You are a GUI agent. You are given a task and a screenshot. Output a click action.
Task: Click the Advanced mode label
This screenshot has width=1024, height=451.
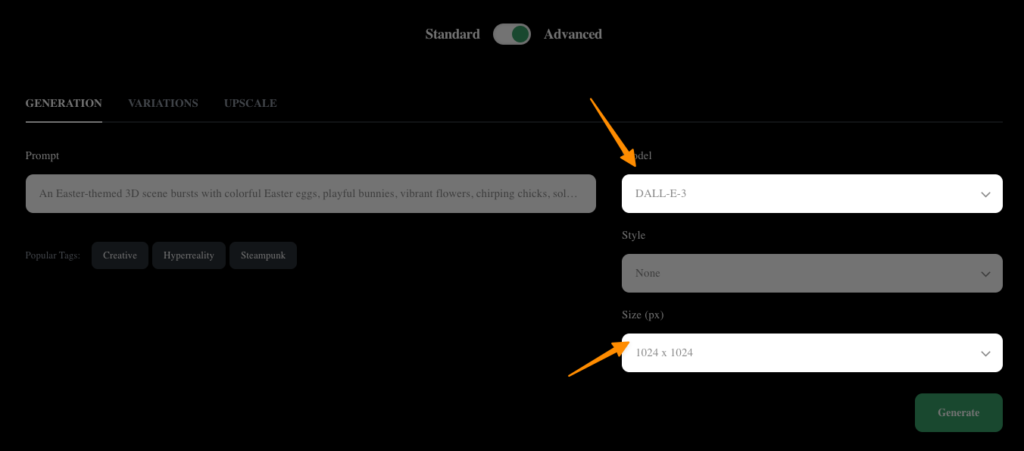[573, 34]
